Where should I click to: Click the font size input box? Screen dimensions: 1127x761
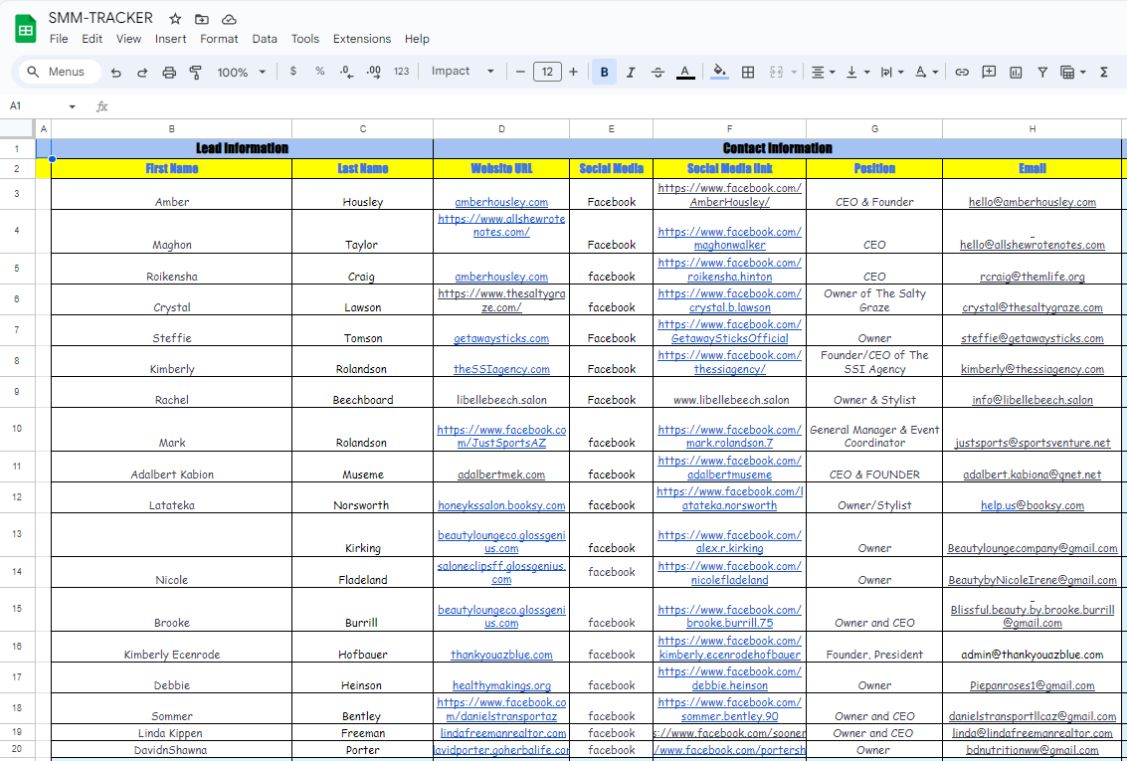pyautogui.click(x=547, y=72)
